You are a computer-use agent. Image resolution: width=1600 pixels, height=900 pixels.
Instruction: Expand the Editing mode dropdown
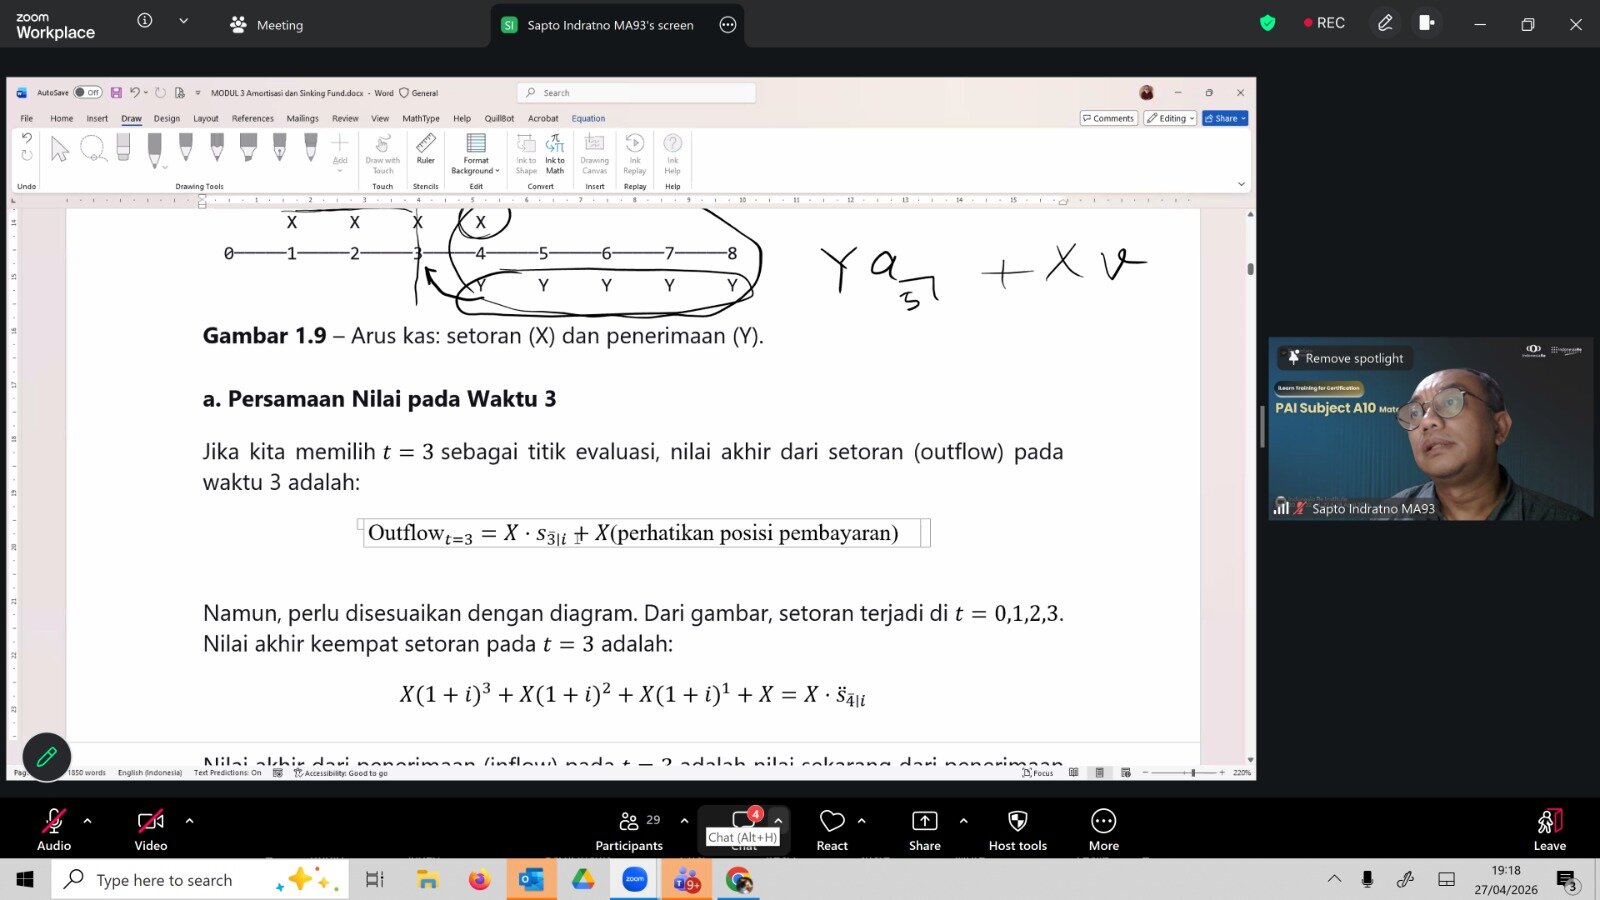[x=1171, y=118]
